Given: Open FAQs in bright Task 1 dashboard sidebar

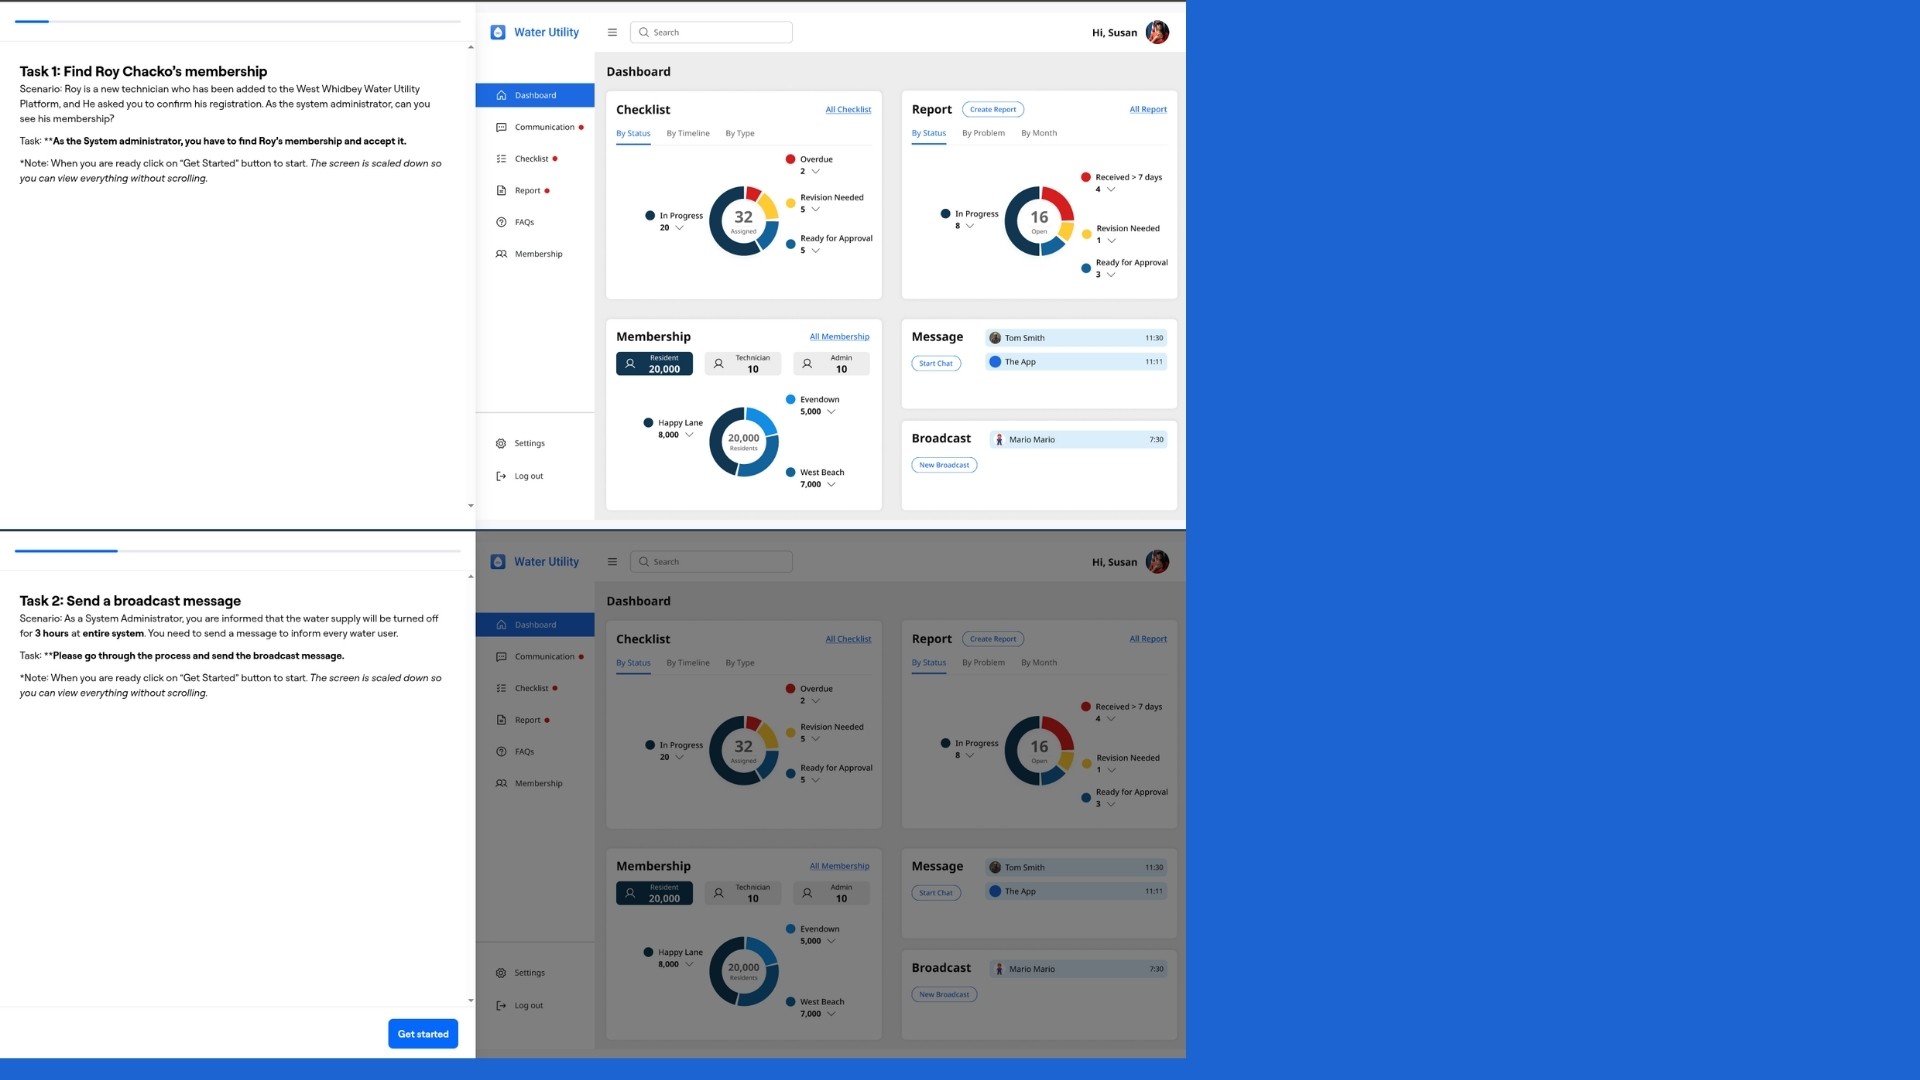Looking at the screenshot, I should (x=523, y=222).
